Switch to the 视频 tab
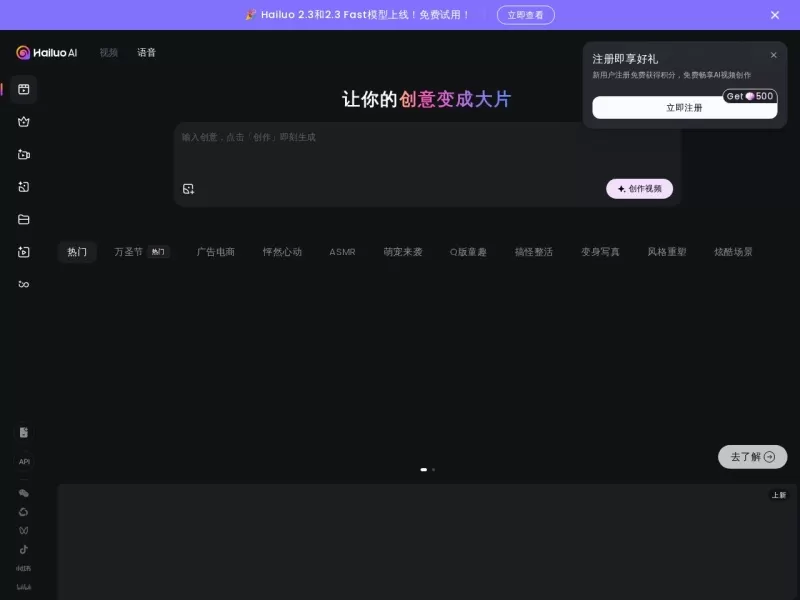The width and height of the screenshot is (800, 600). coord(109,52)
